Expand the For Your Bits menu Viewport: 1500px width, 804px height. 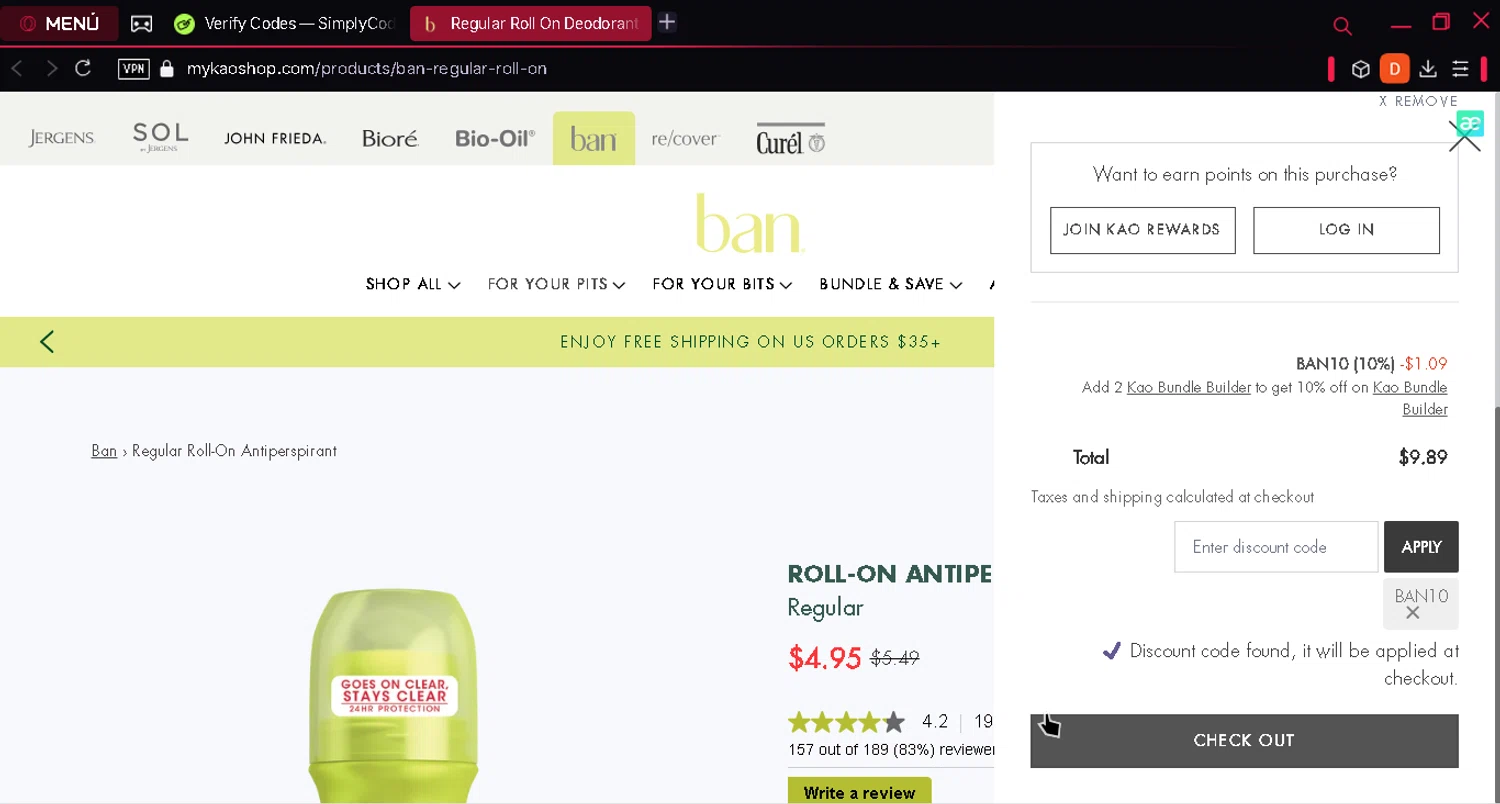722,284
